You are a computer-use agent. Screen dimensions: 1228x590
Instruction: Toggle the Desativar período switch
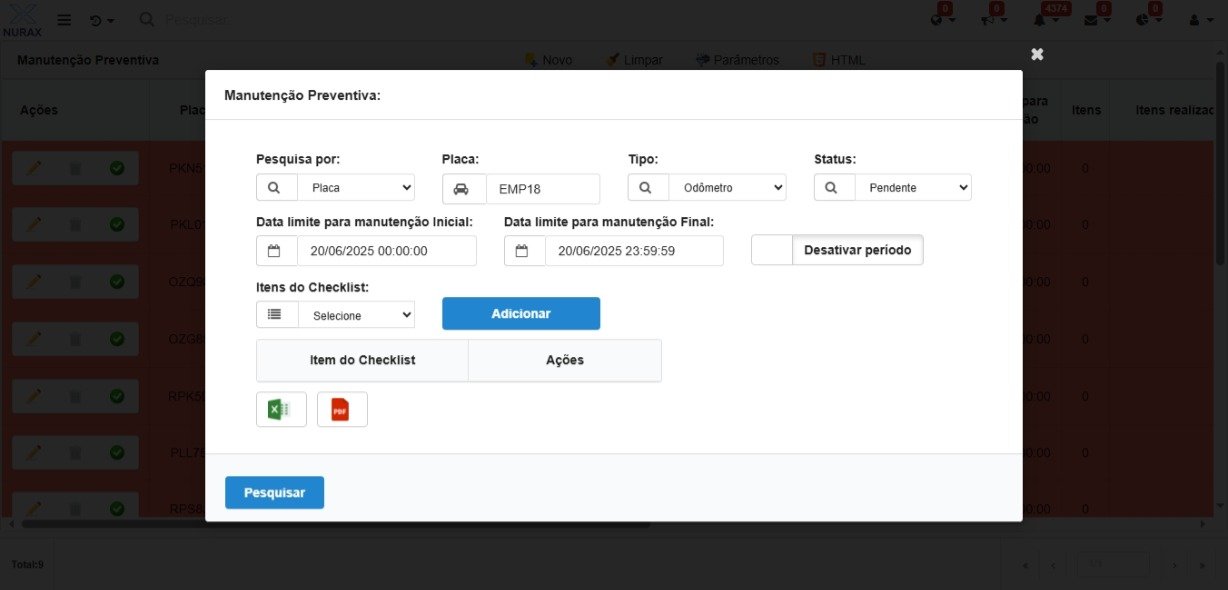[x=772, y=250]
